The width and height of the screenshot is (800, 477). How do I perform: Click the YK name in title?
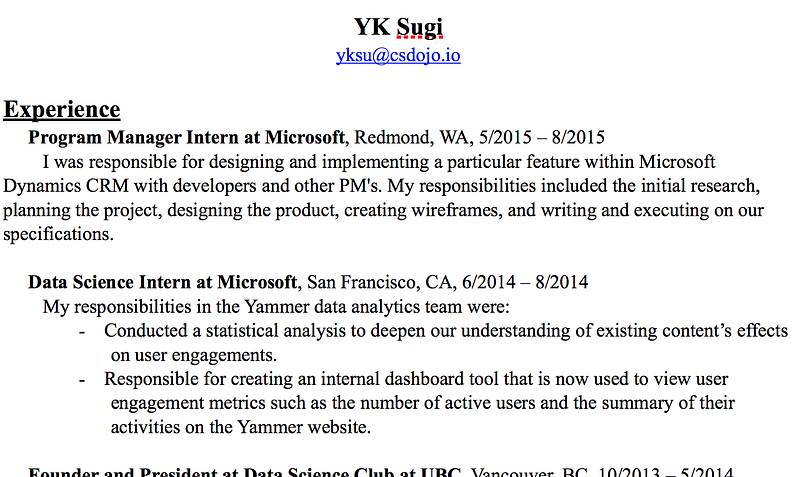(x=372, y=27)
